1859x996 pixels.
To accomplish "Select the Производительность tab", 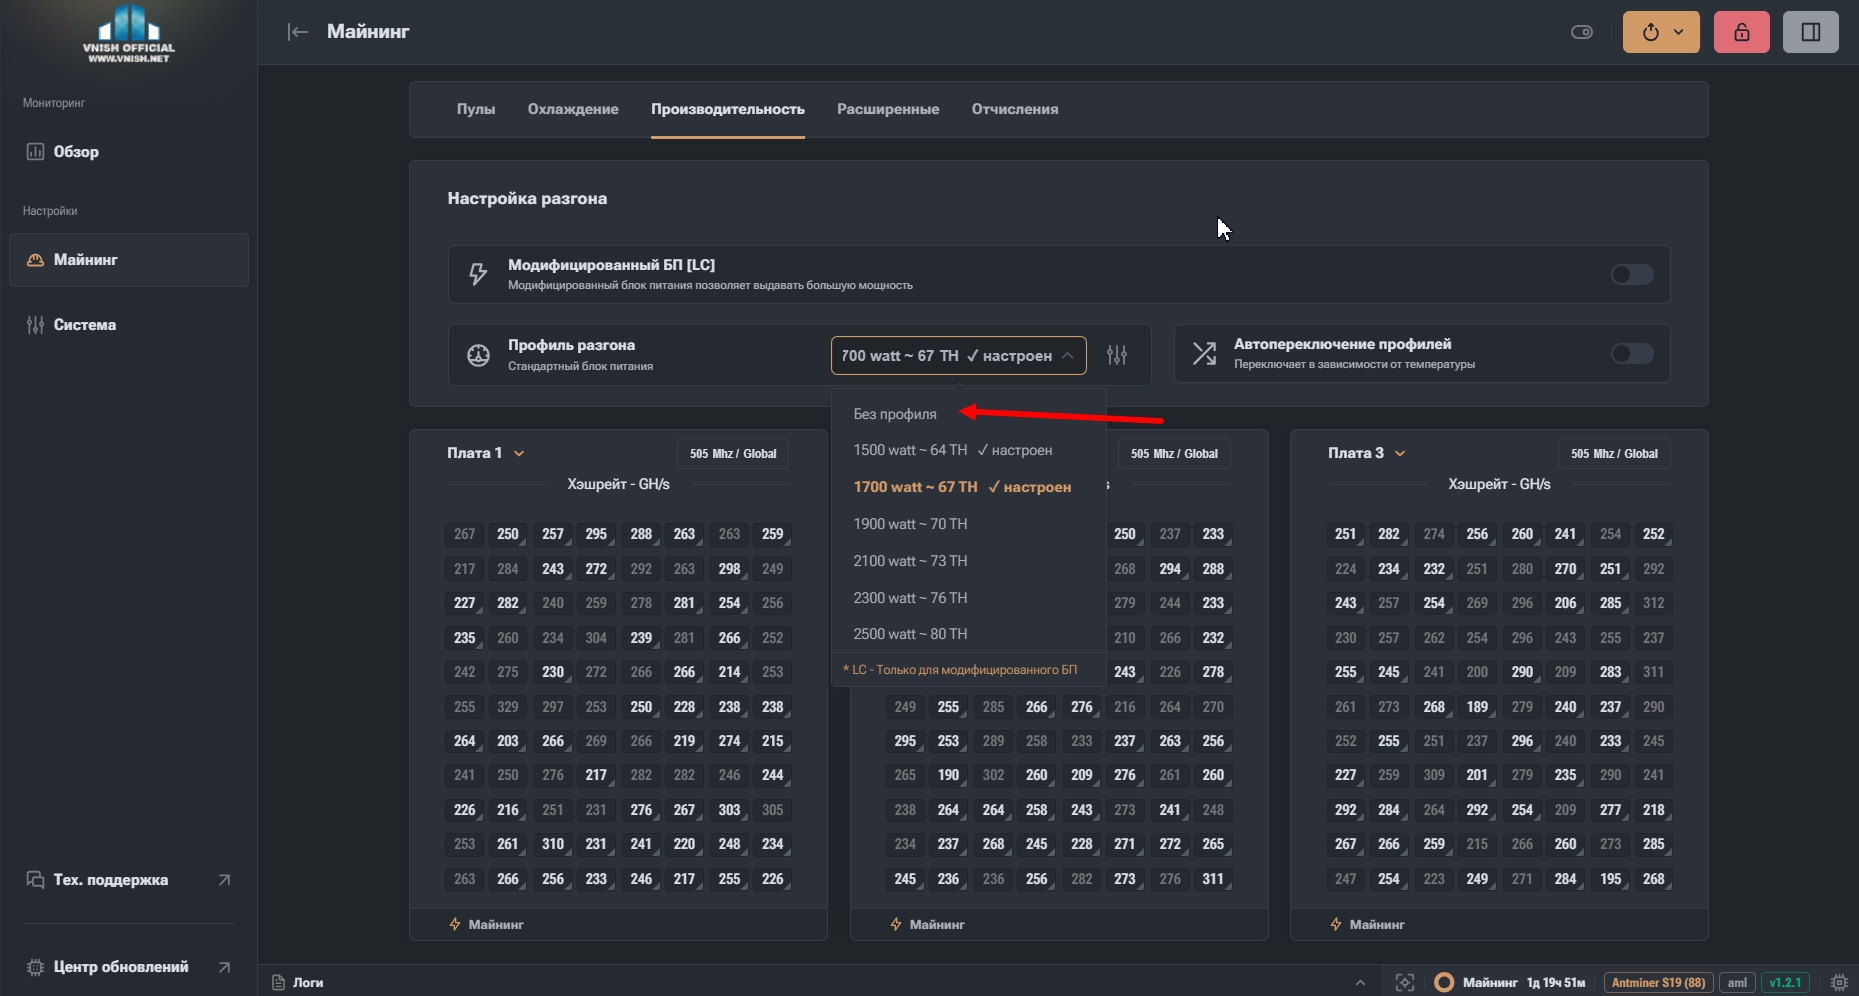I will coord(728,109).
